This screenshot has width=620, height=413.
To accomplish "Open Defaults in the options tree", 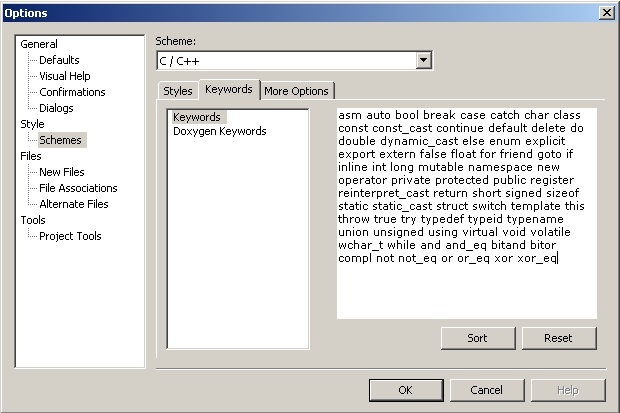I will coord(59,60).
